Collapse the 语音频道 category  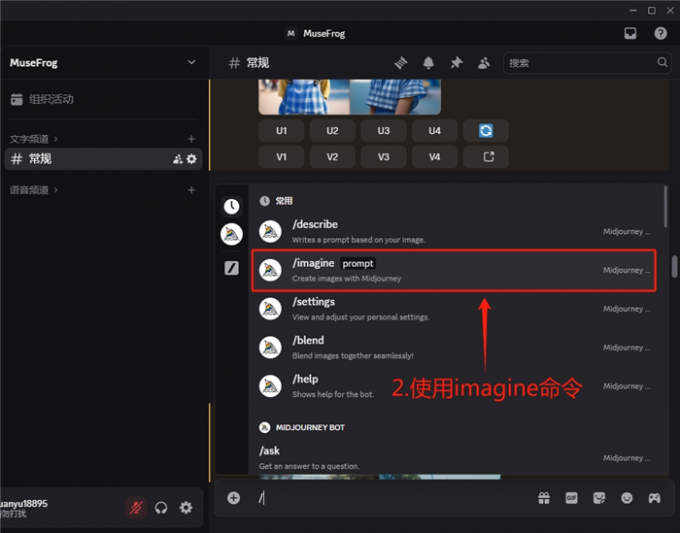34,190
